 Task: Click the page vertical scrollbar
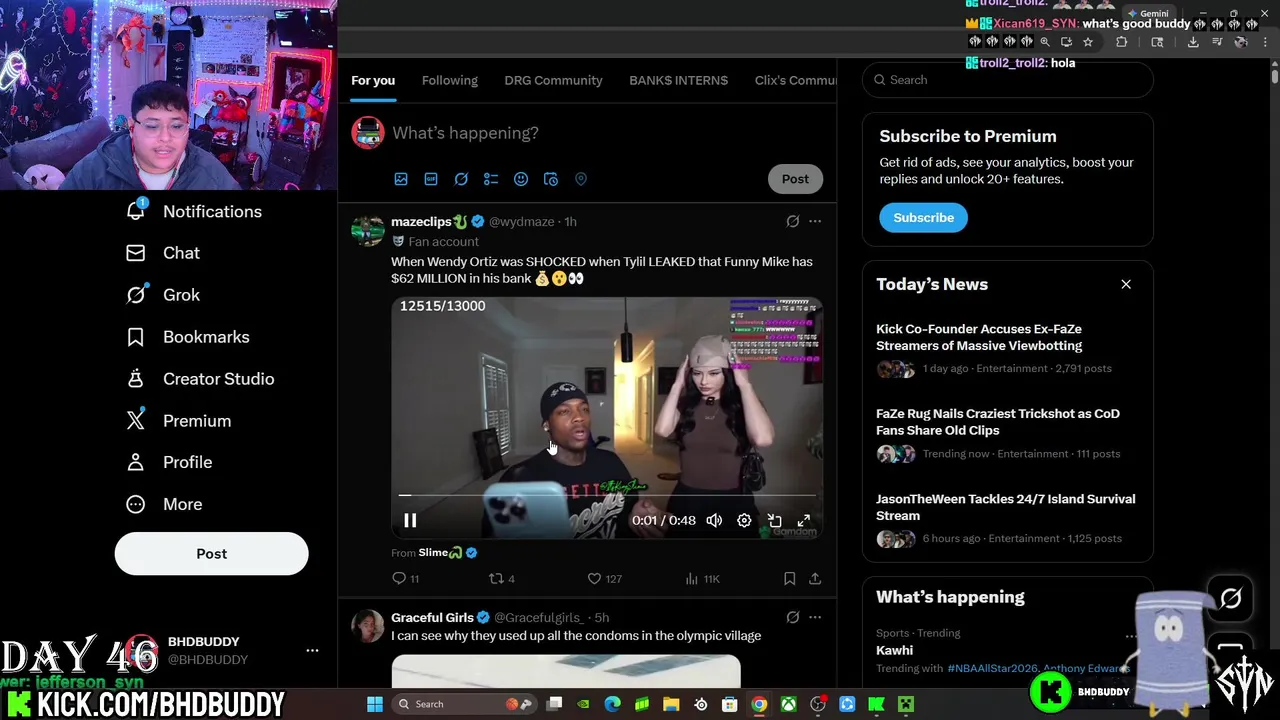[x=1274, y=75]
